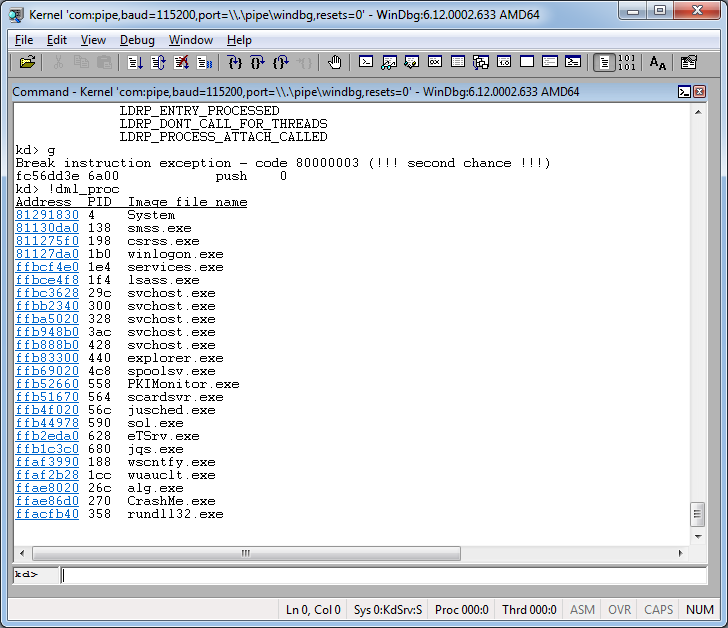Image resolution: width=728 pixels, height=628 pixels.
Task: Open the Help menu
Action: (x=239, y=40)
